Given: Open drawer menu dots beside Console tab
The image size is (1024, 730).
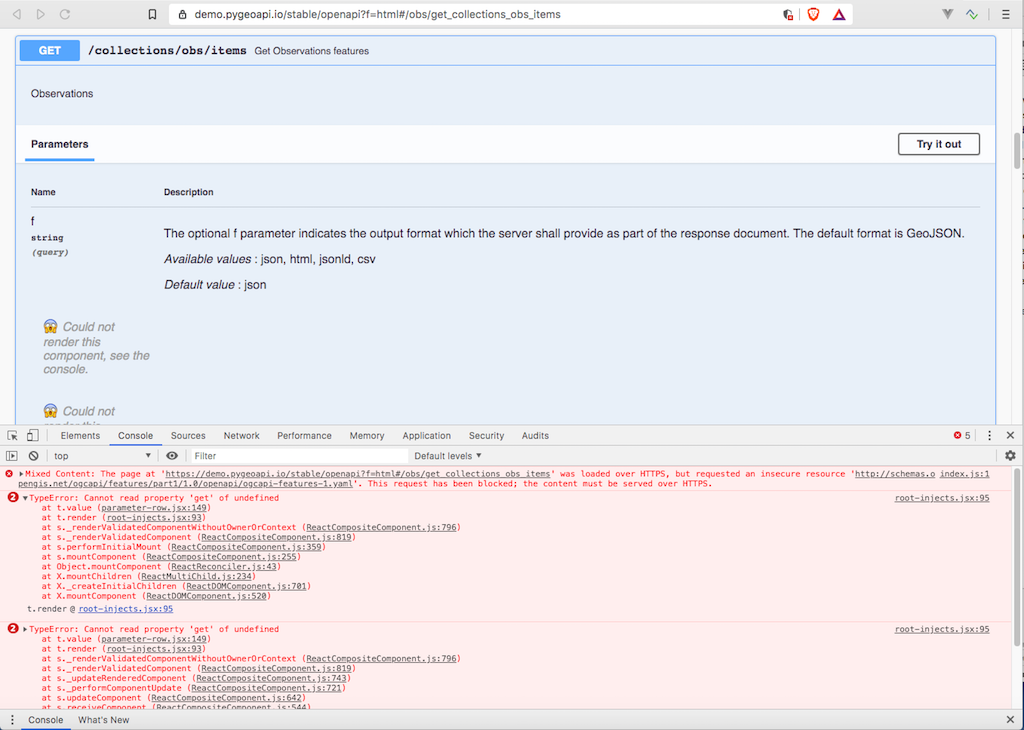Looking at the screenshot, I should pyautogui.click(x=12, y=720).
